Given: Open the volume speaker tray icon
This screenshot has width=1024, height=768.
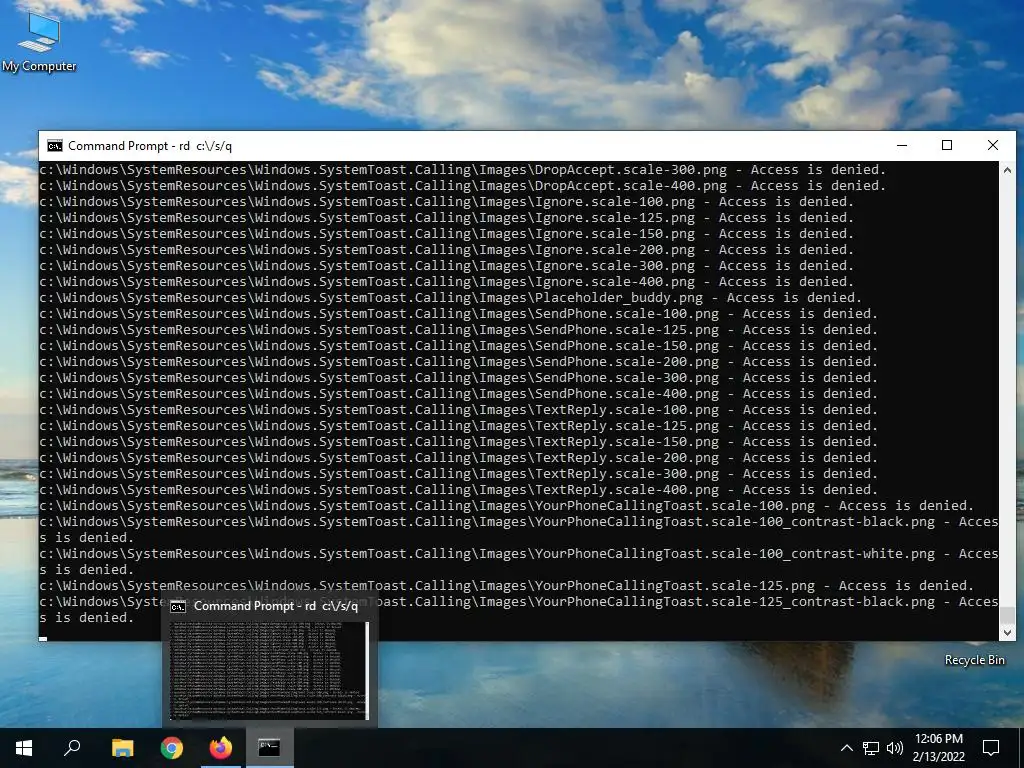Looking at the screenshot, I should tap(895, 748).
